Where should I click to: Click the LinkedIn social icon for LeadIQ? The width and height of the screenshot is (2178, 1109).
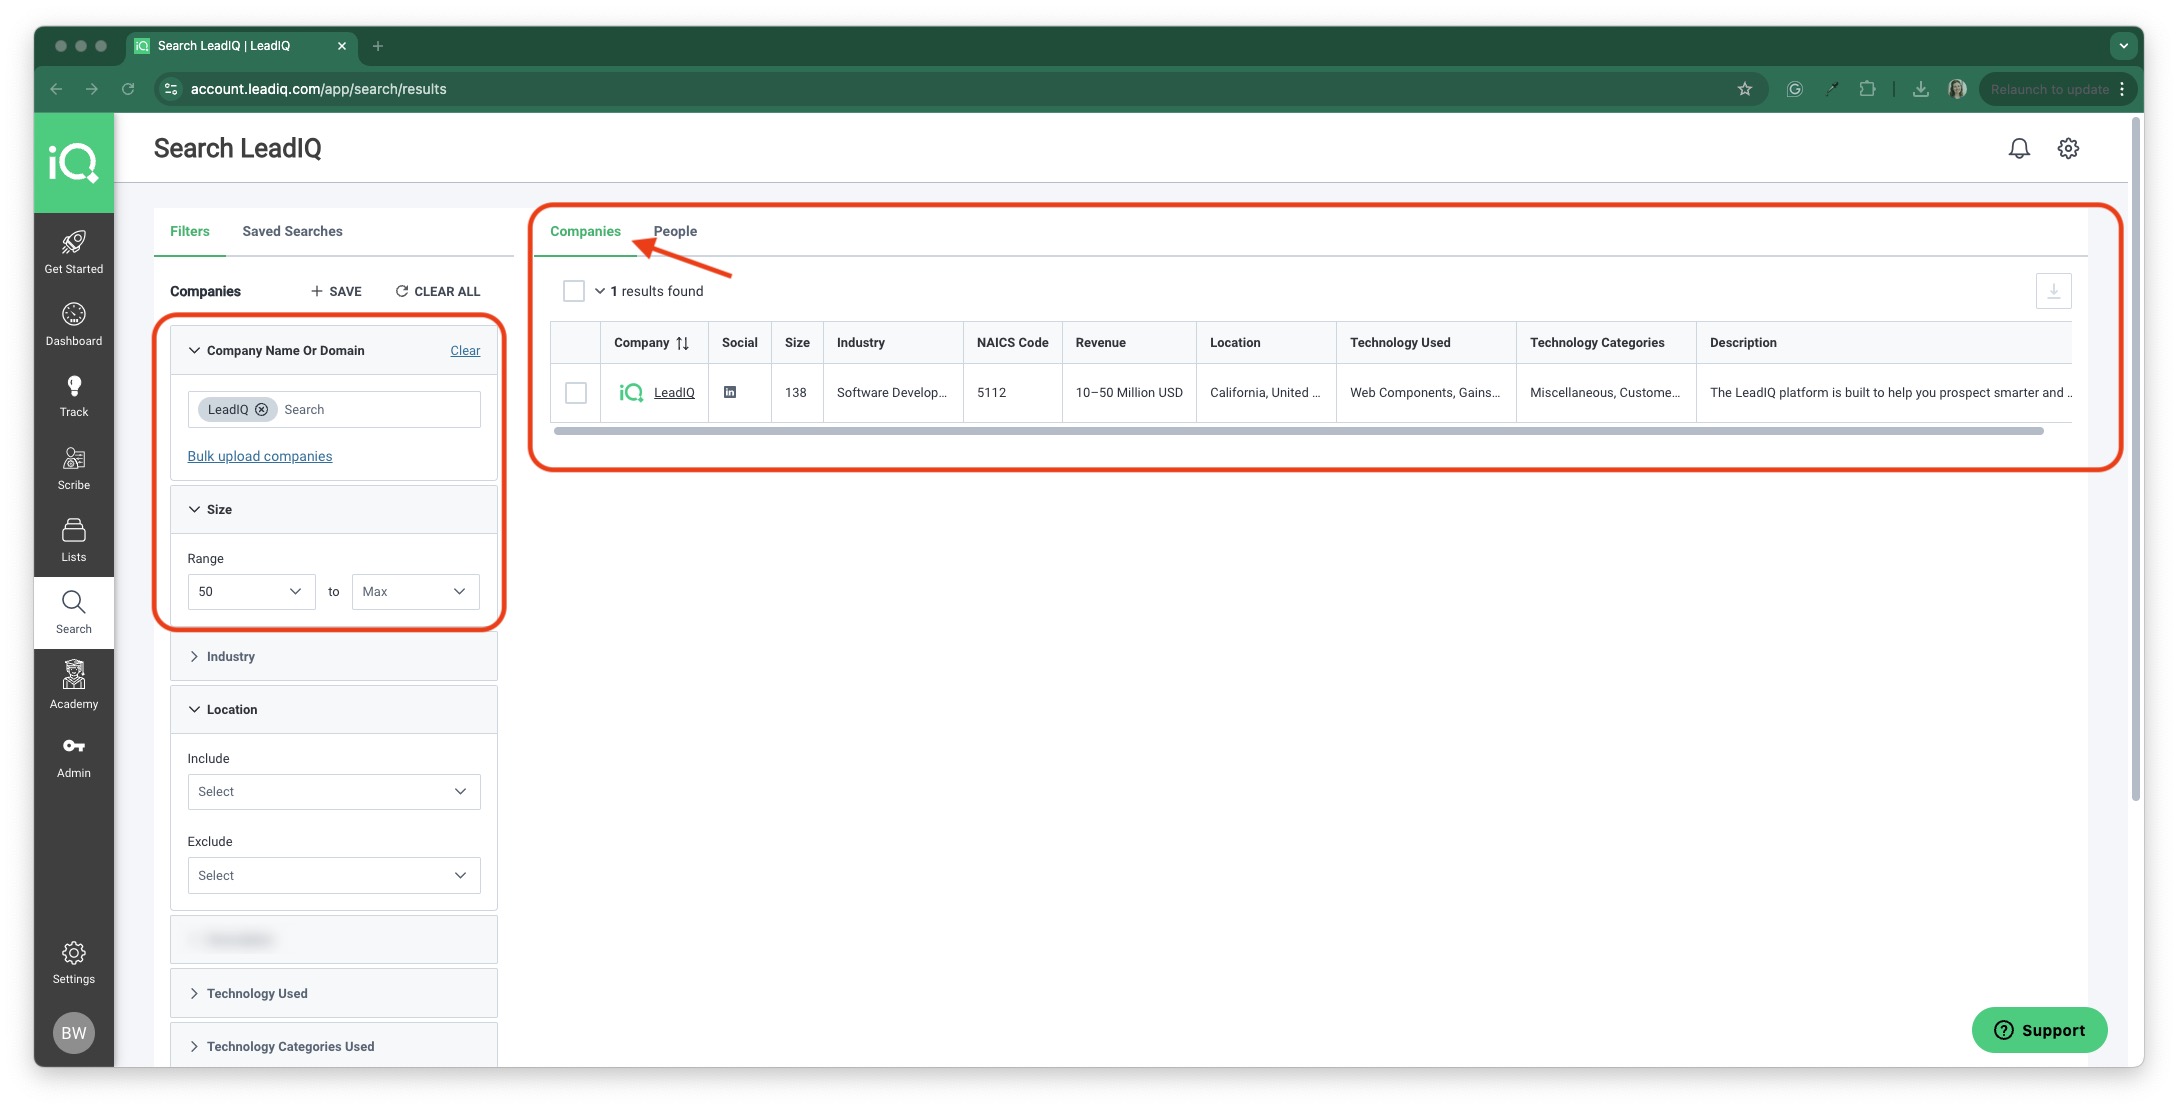pos(730,392)
